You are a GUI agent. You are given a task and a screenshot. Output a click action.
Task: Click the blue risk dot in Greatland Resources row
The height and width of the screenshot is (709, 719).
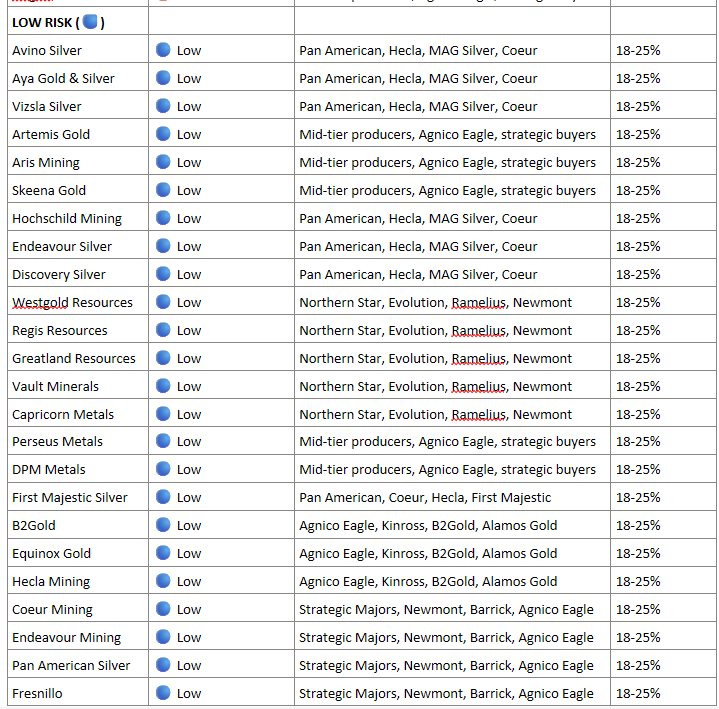[x=163, y=357]
